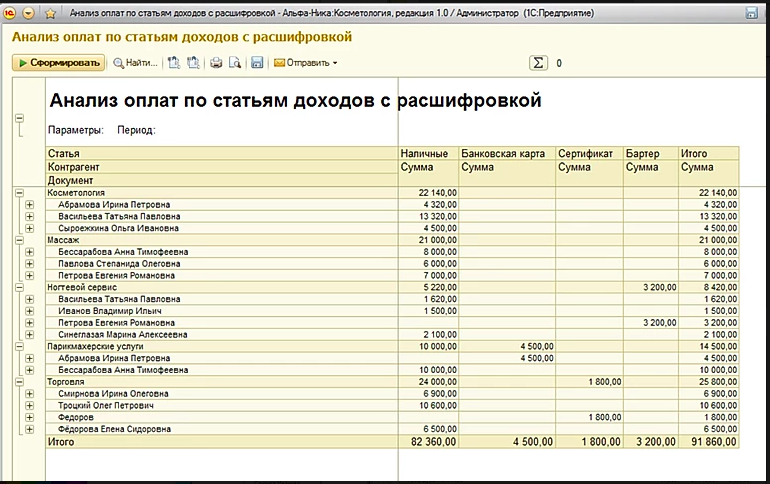Expand Сыроежкина Ольга Ивановна row
The image size is (770, 484).
pyautogui.click(x=29, y=228)
